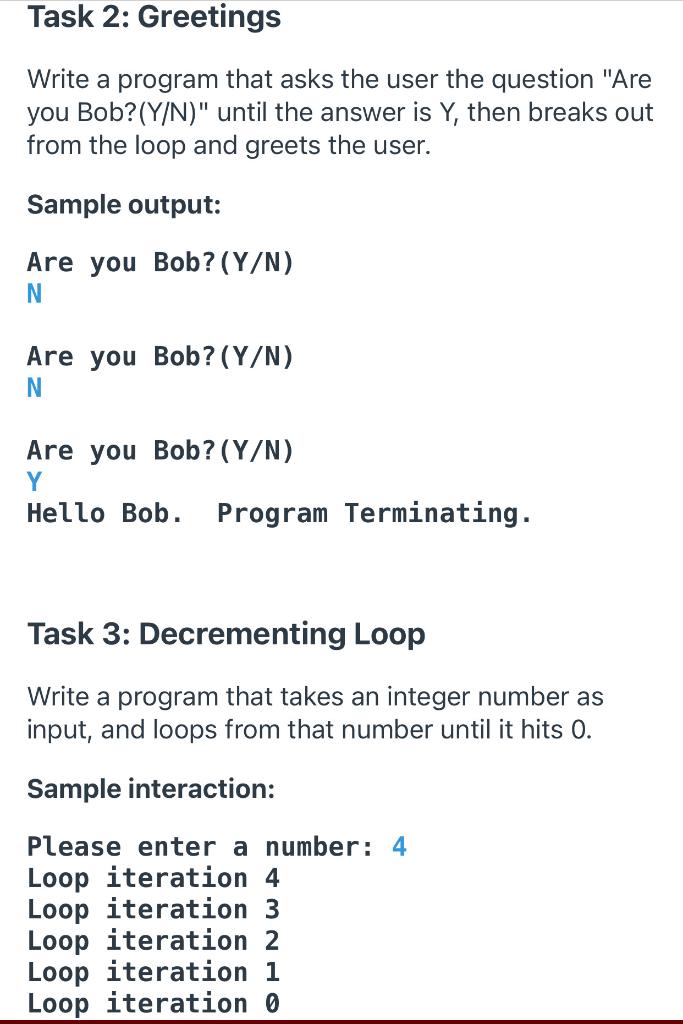Viewport: 683px width, 1024px height.
Task: Click the 'Task 3: Decrementing Loop' heading
Action: 226,634
